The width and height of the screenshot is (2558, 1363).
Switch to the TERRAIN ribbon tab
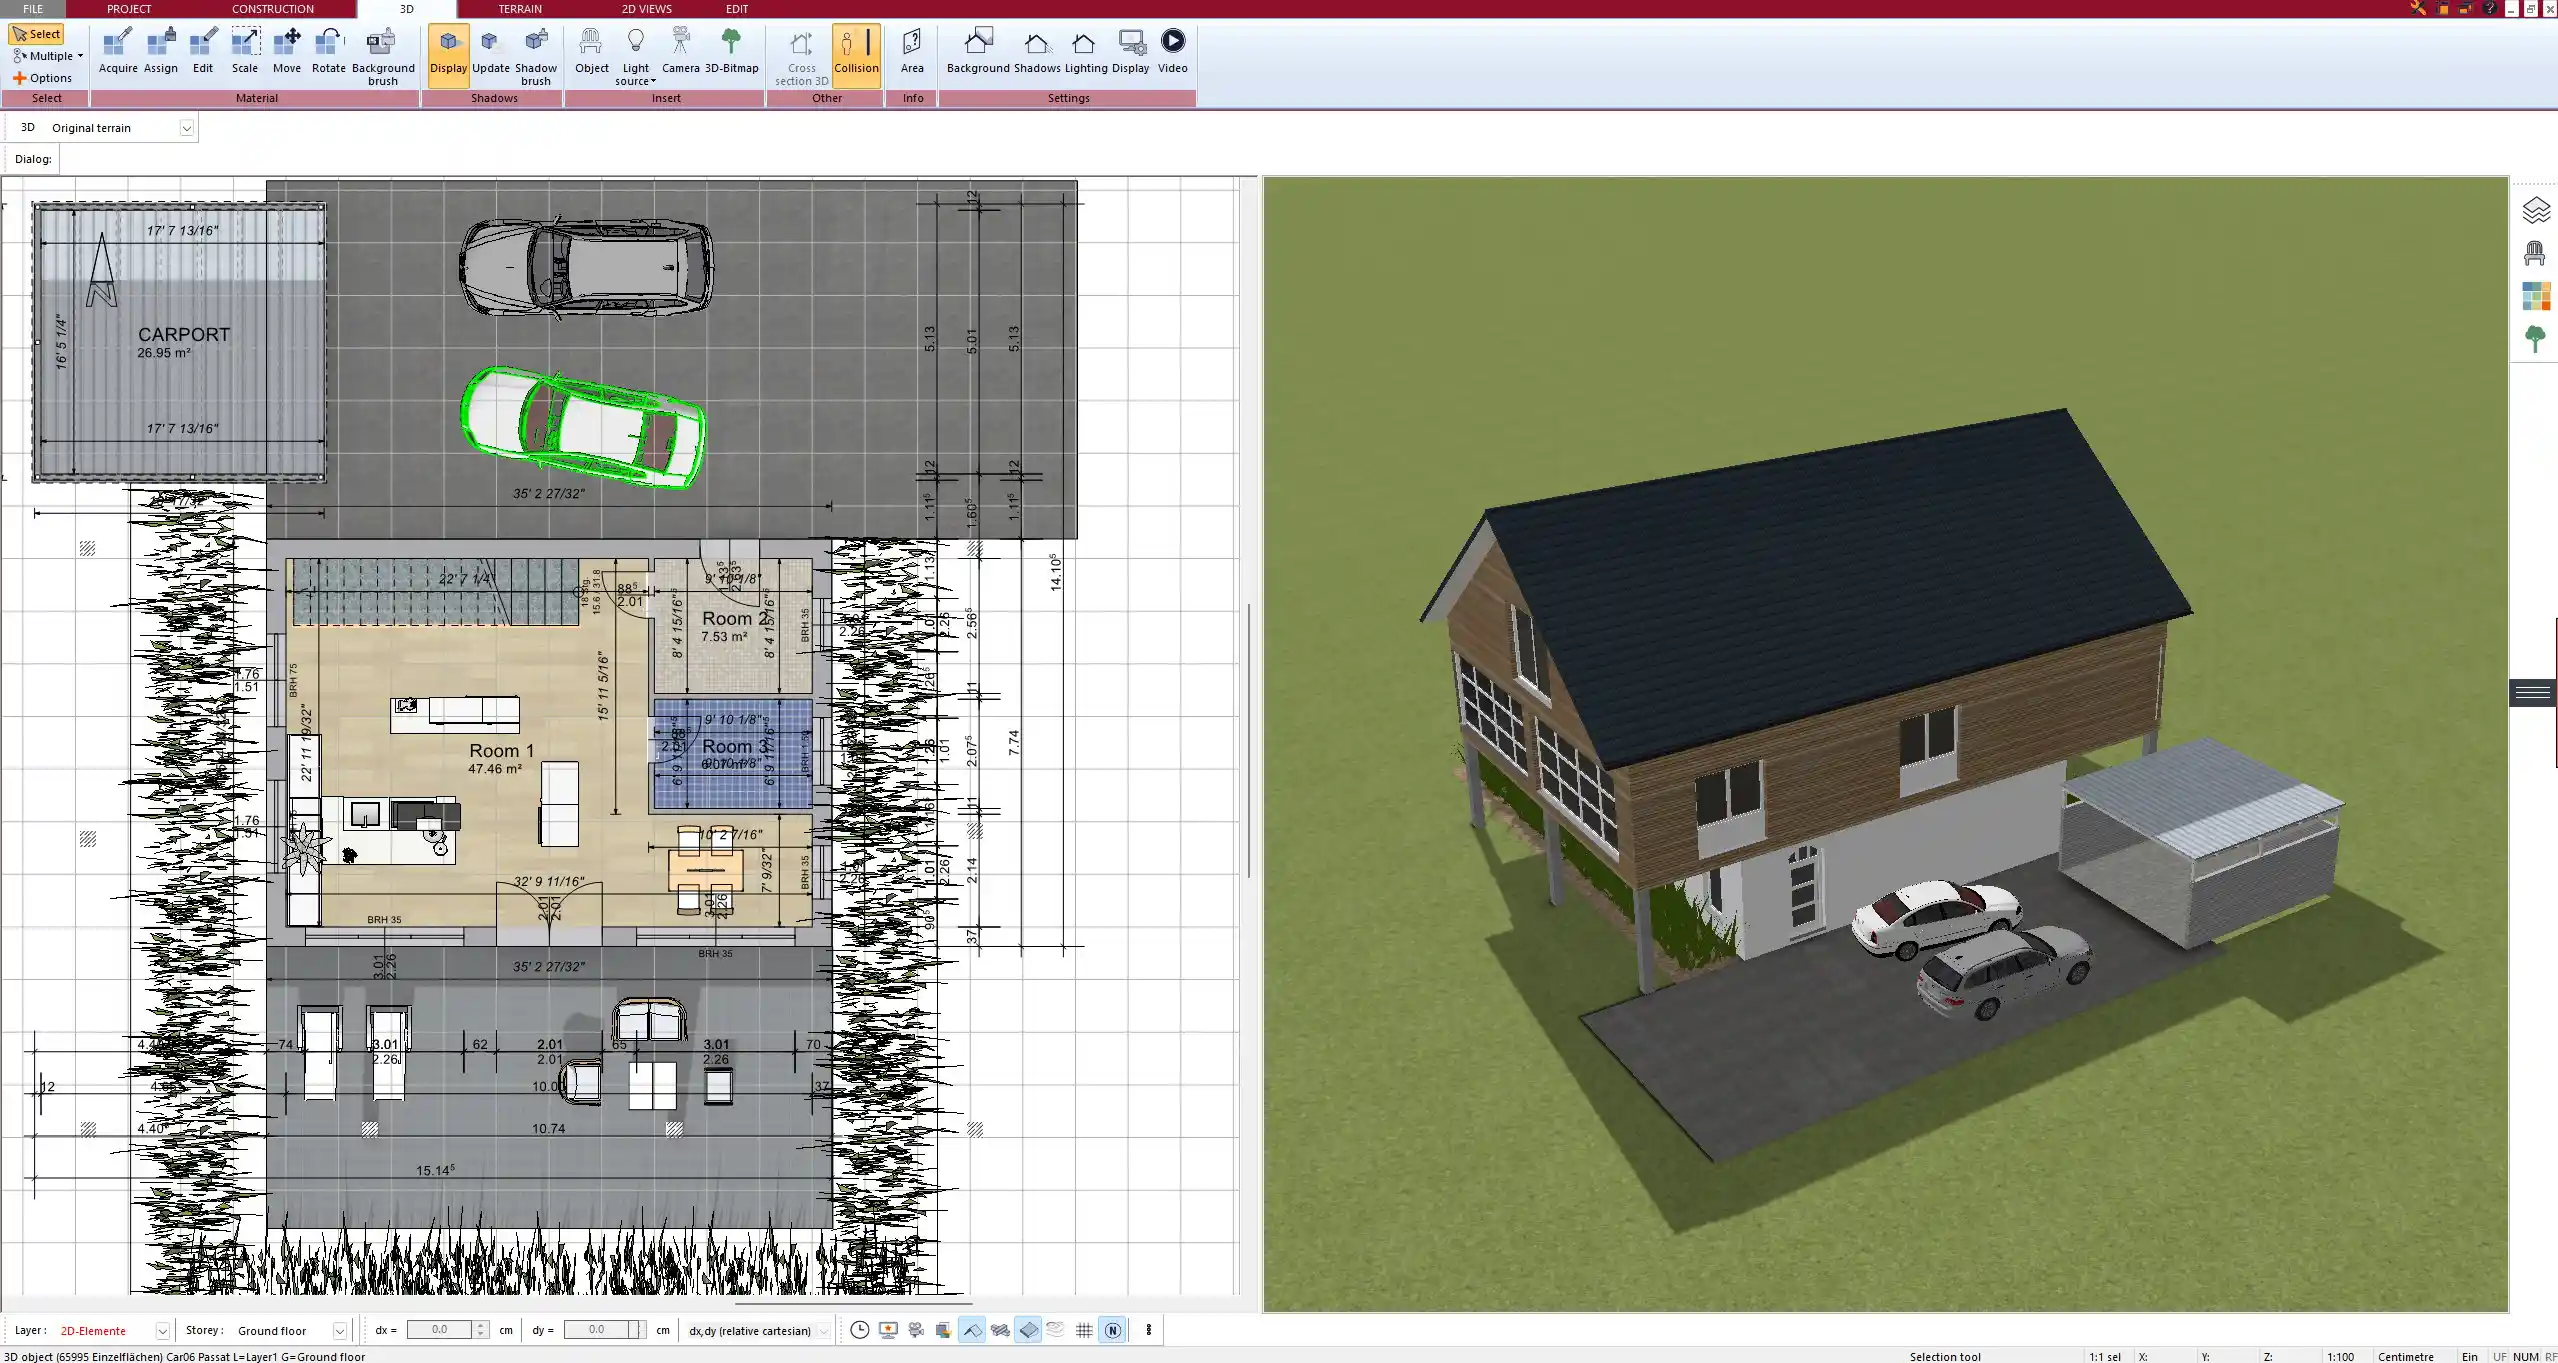pyautogui.click(x=520, y=9)
